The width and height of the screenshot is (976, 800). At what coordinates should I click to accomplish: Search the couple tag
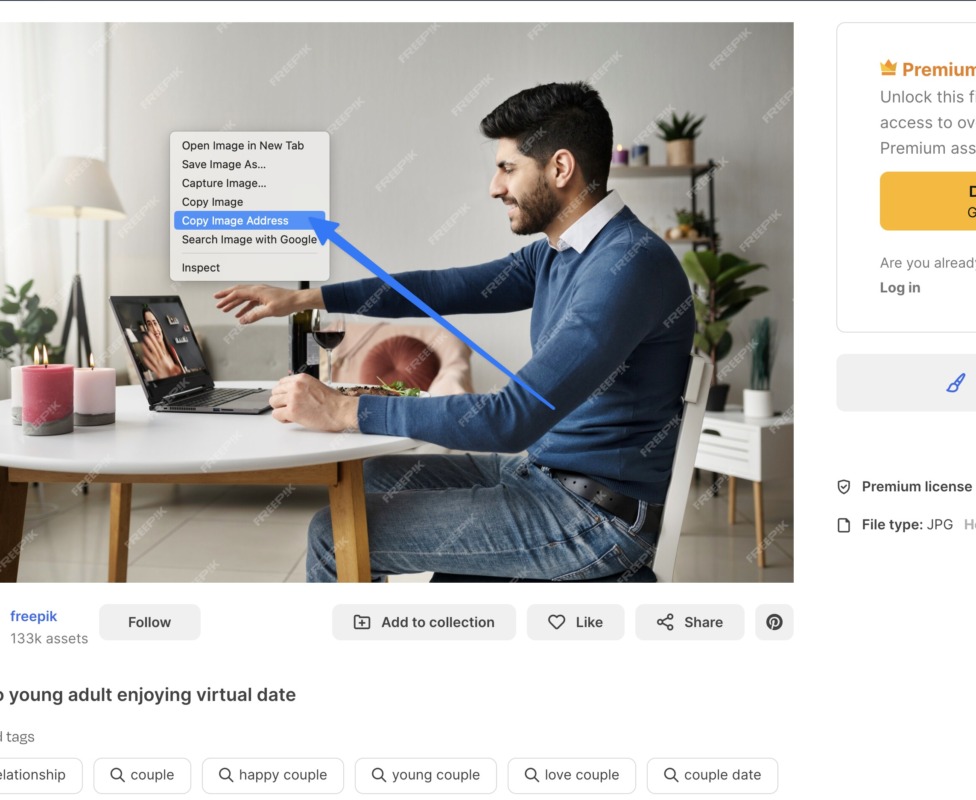click(x=142, y=775)
